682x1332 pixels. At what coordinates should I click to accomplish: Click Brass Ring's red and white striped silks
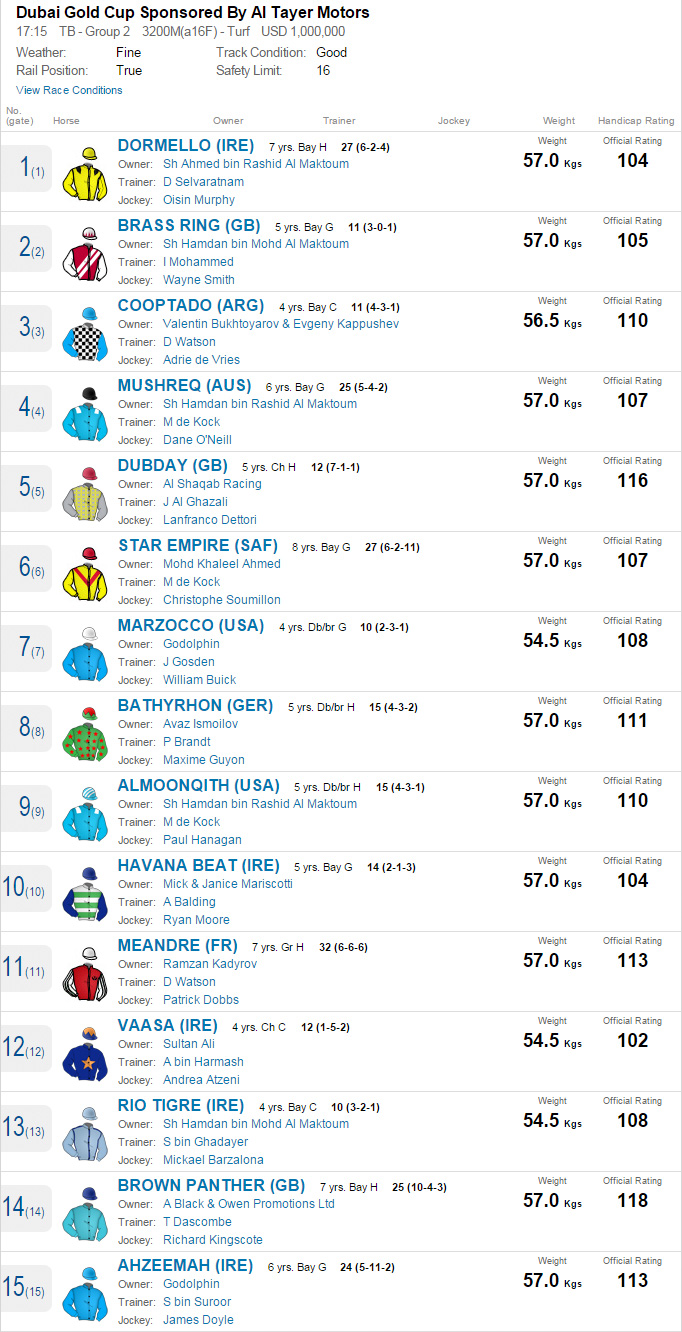84,252
